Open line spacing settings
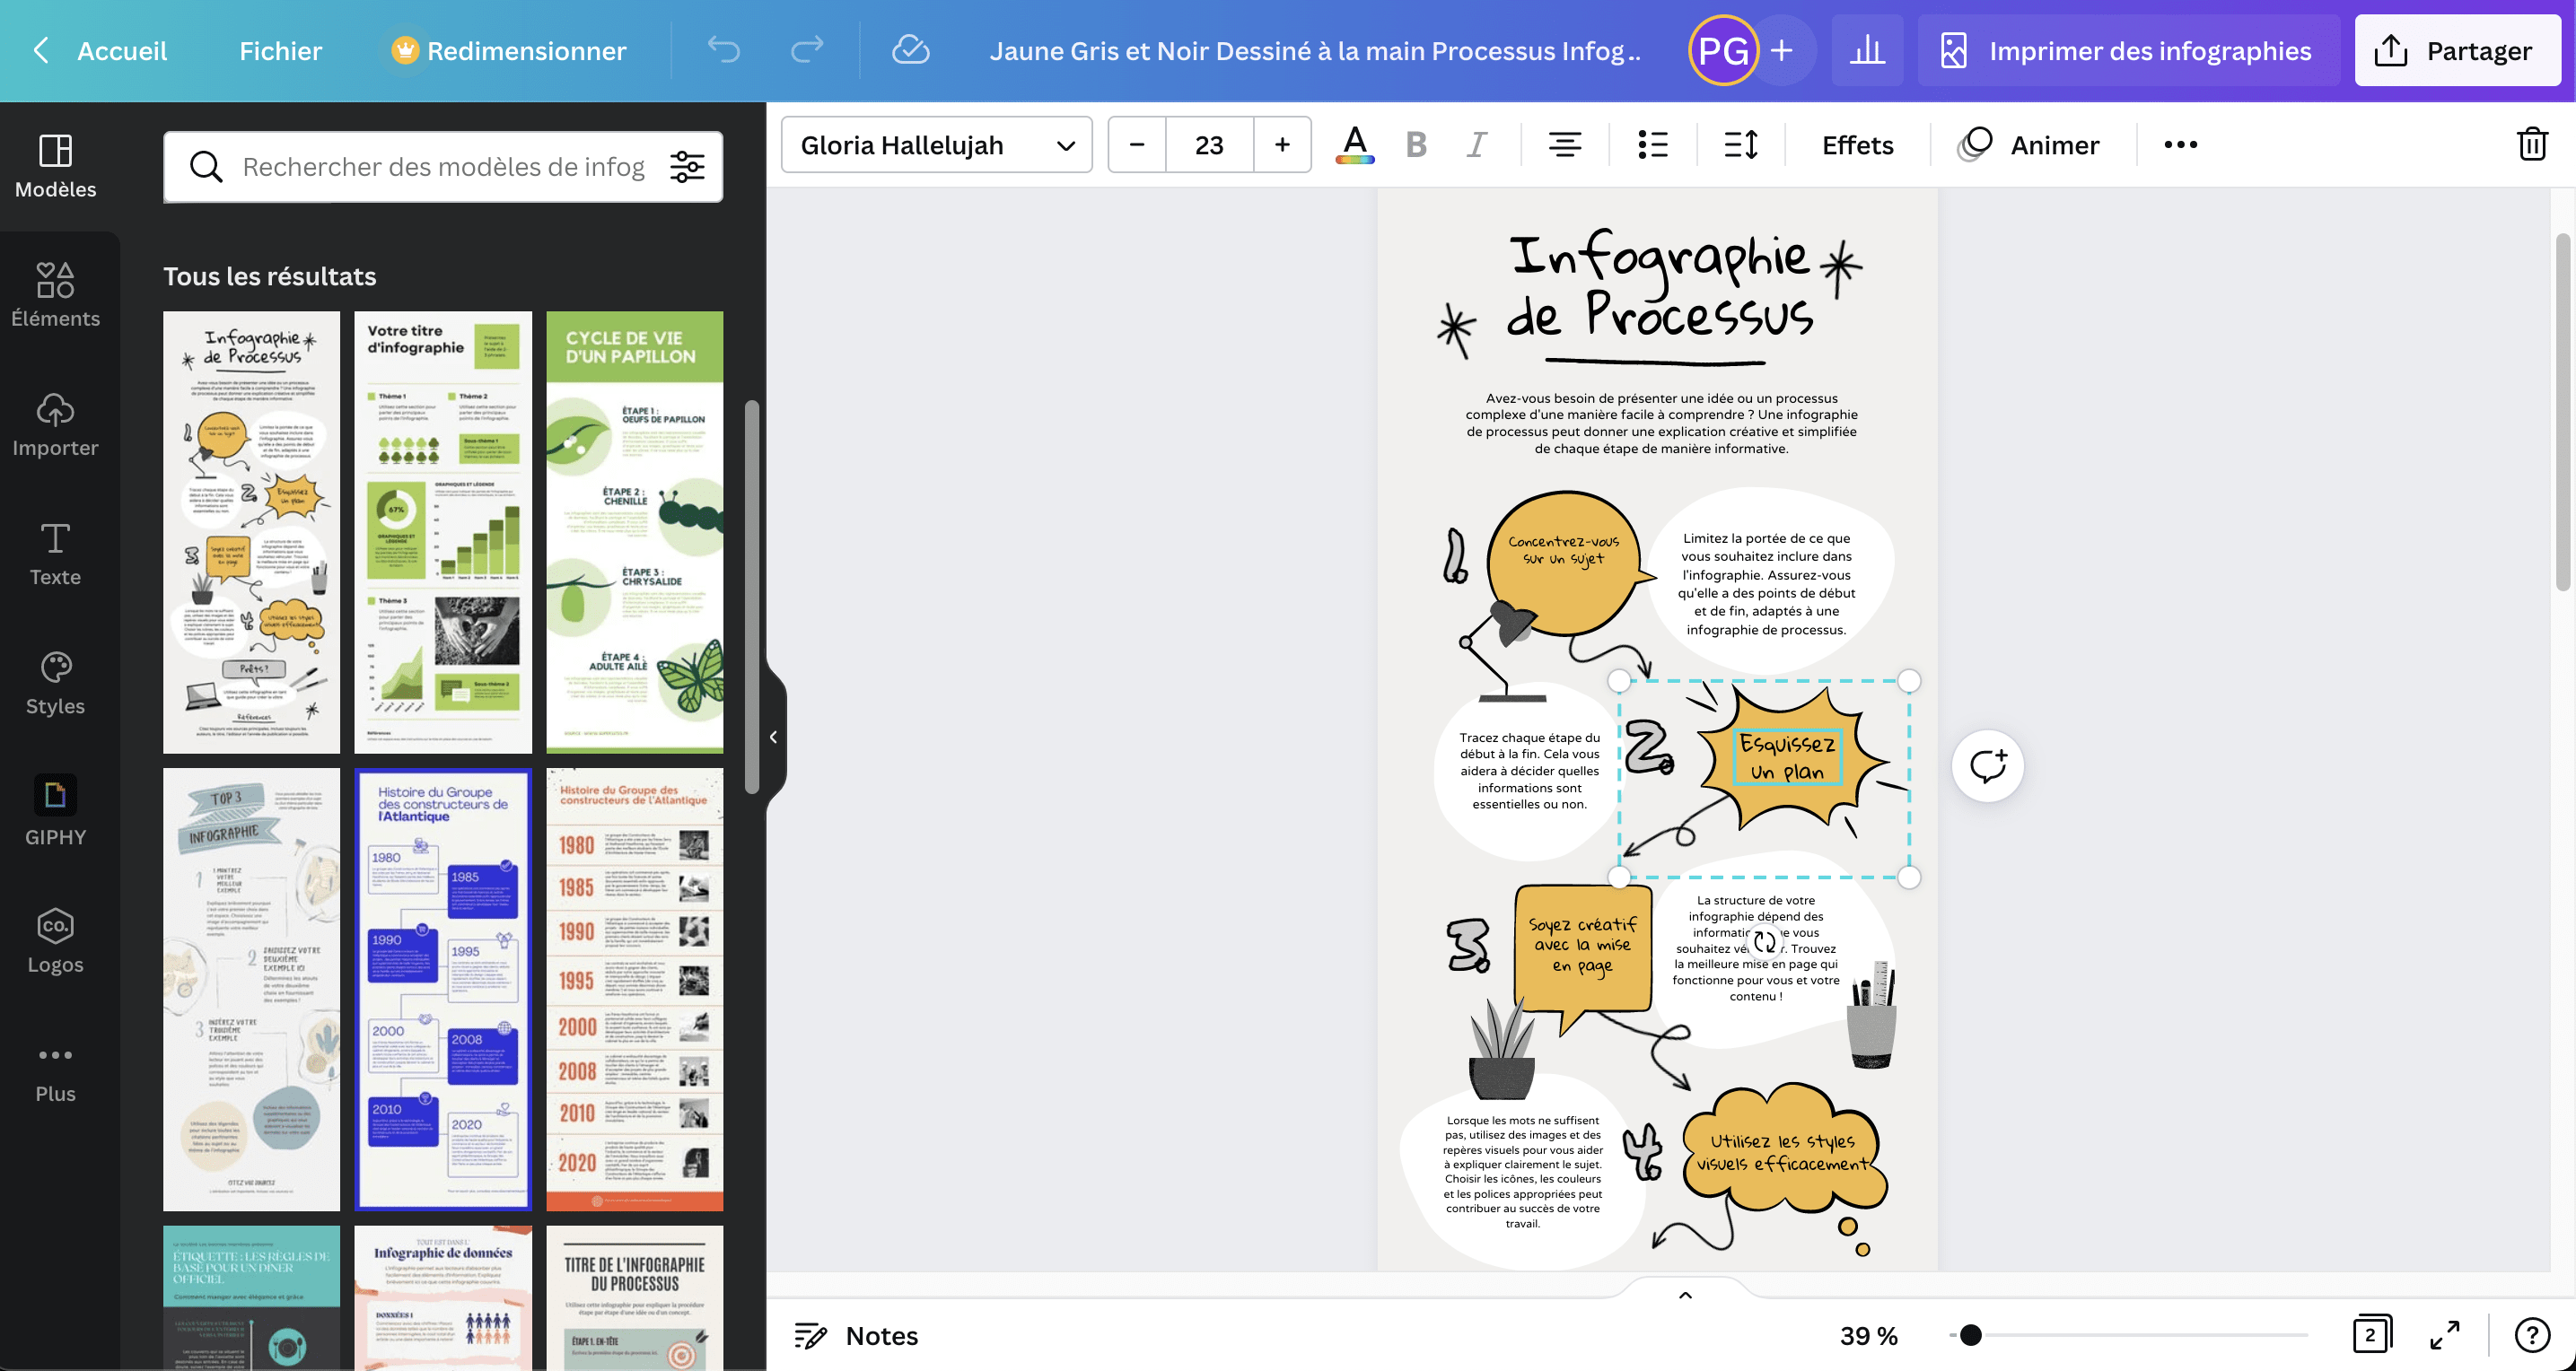 pyautogui.click(x=1739, y=145)
